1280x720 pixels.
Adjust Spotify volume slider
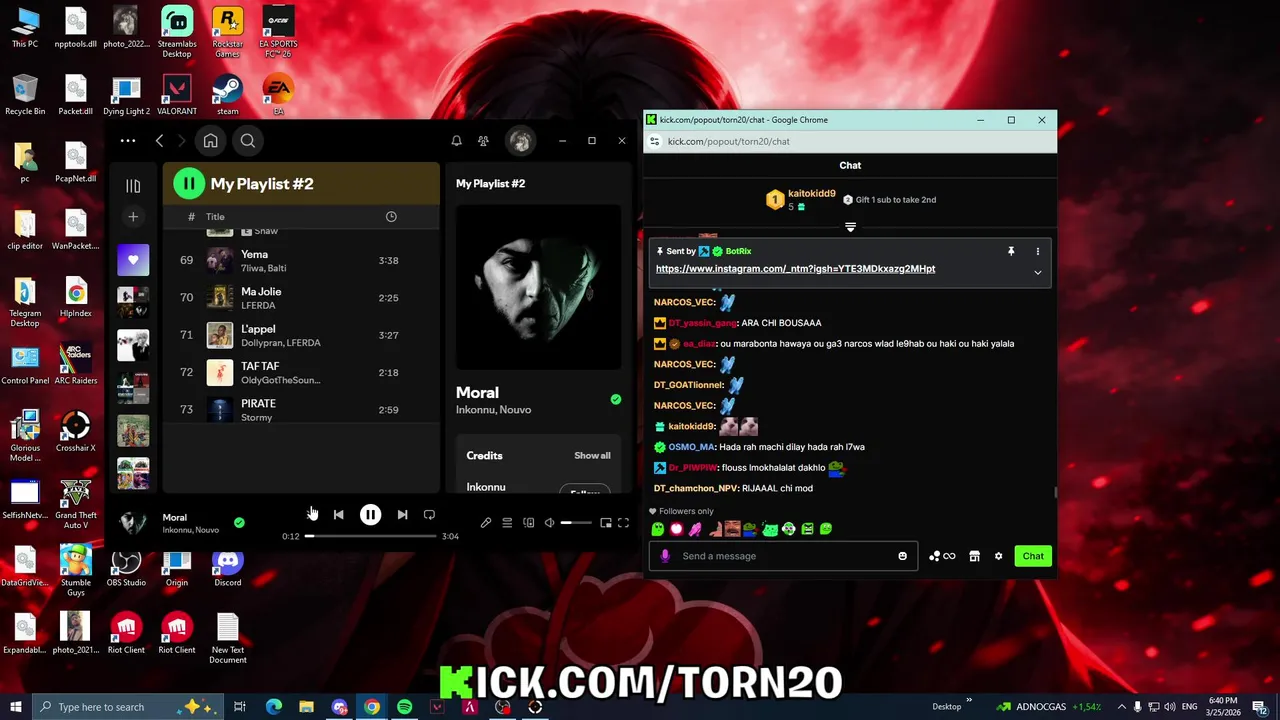click(x=576, y=523)
